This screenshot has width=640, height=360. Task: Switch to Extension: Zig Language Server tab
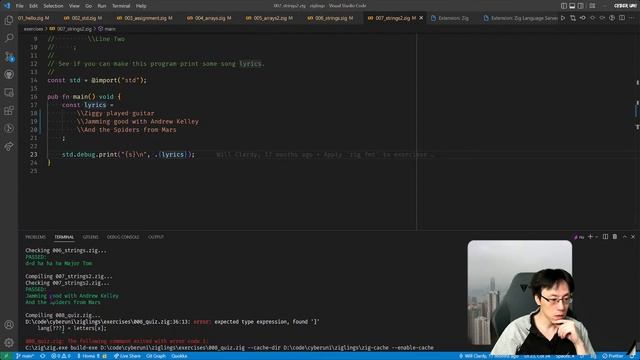[x=519, y=18]
